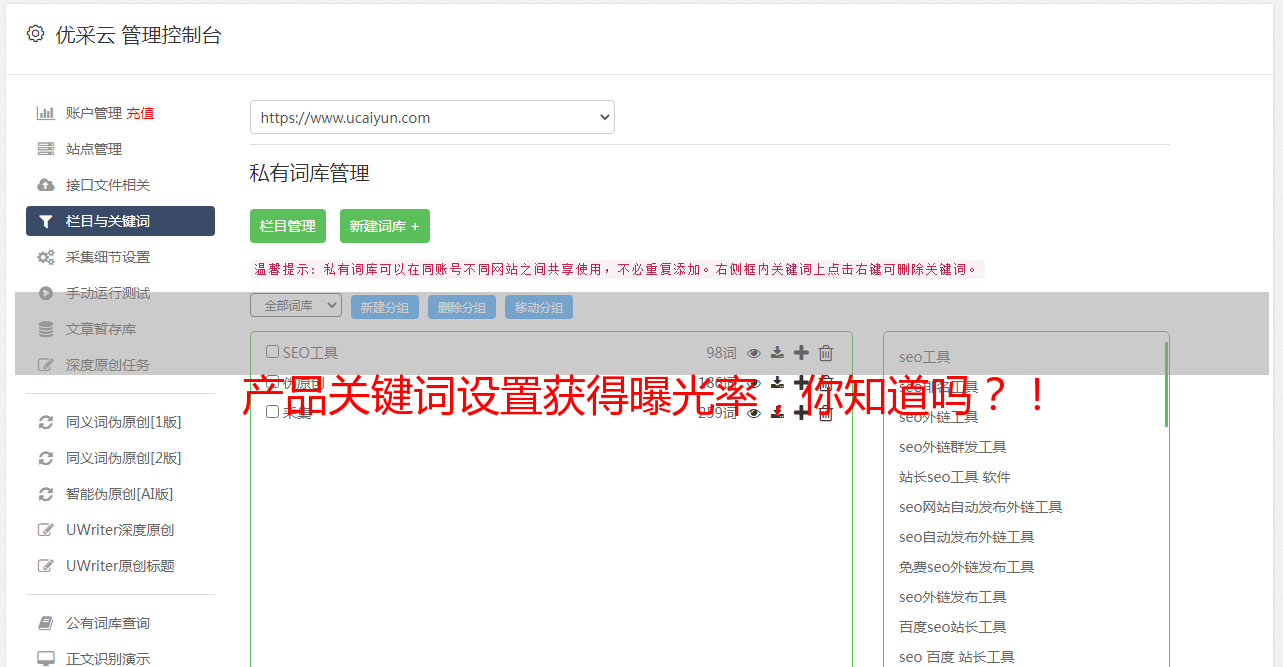
Task: Select keyword seo自动发布外链工具
Action: click(x=967, y=537)
